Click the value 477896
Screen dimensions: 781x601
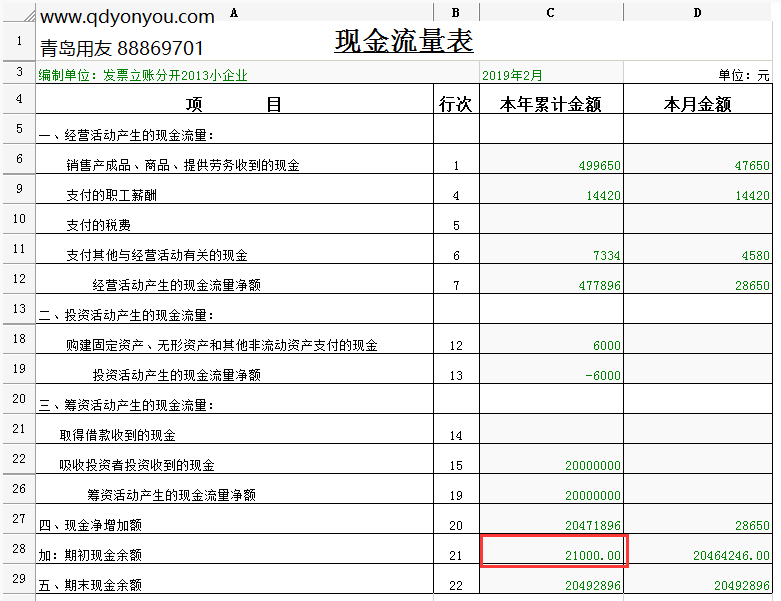(599, 286)
